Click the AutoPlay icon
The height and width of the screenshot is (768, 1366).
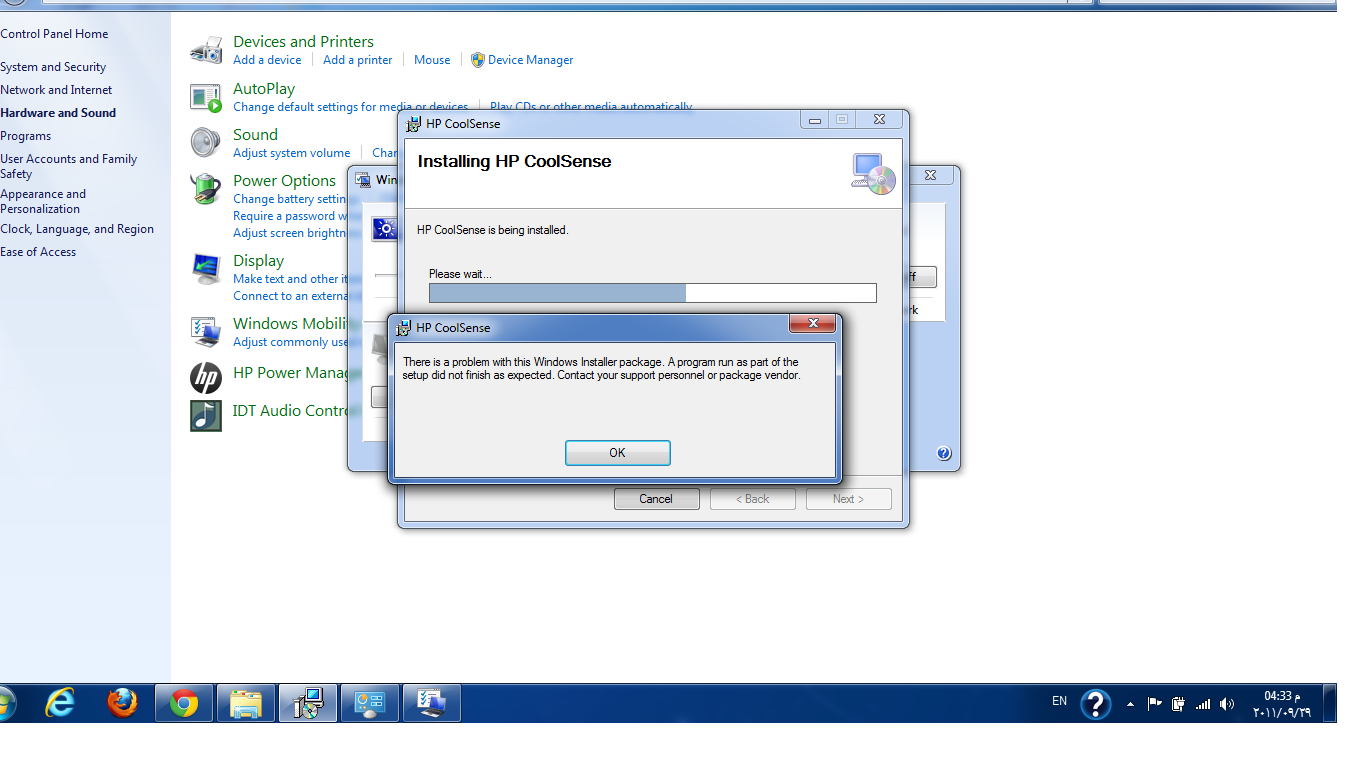(206, 97)
